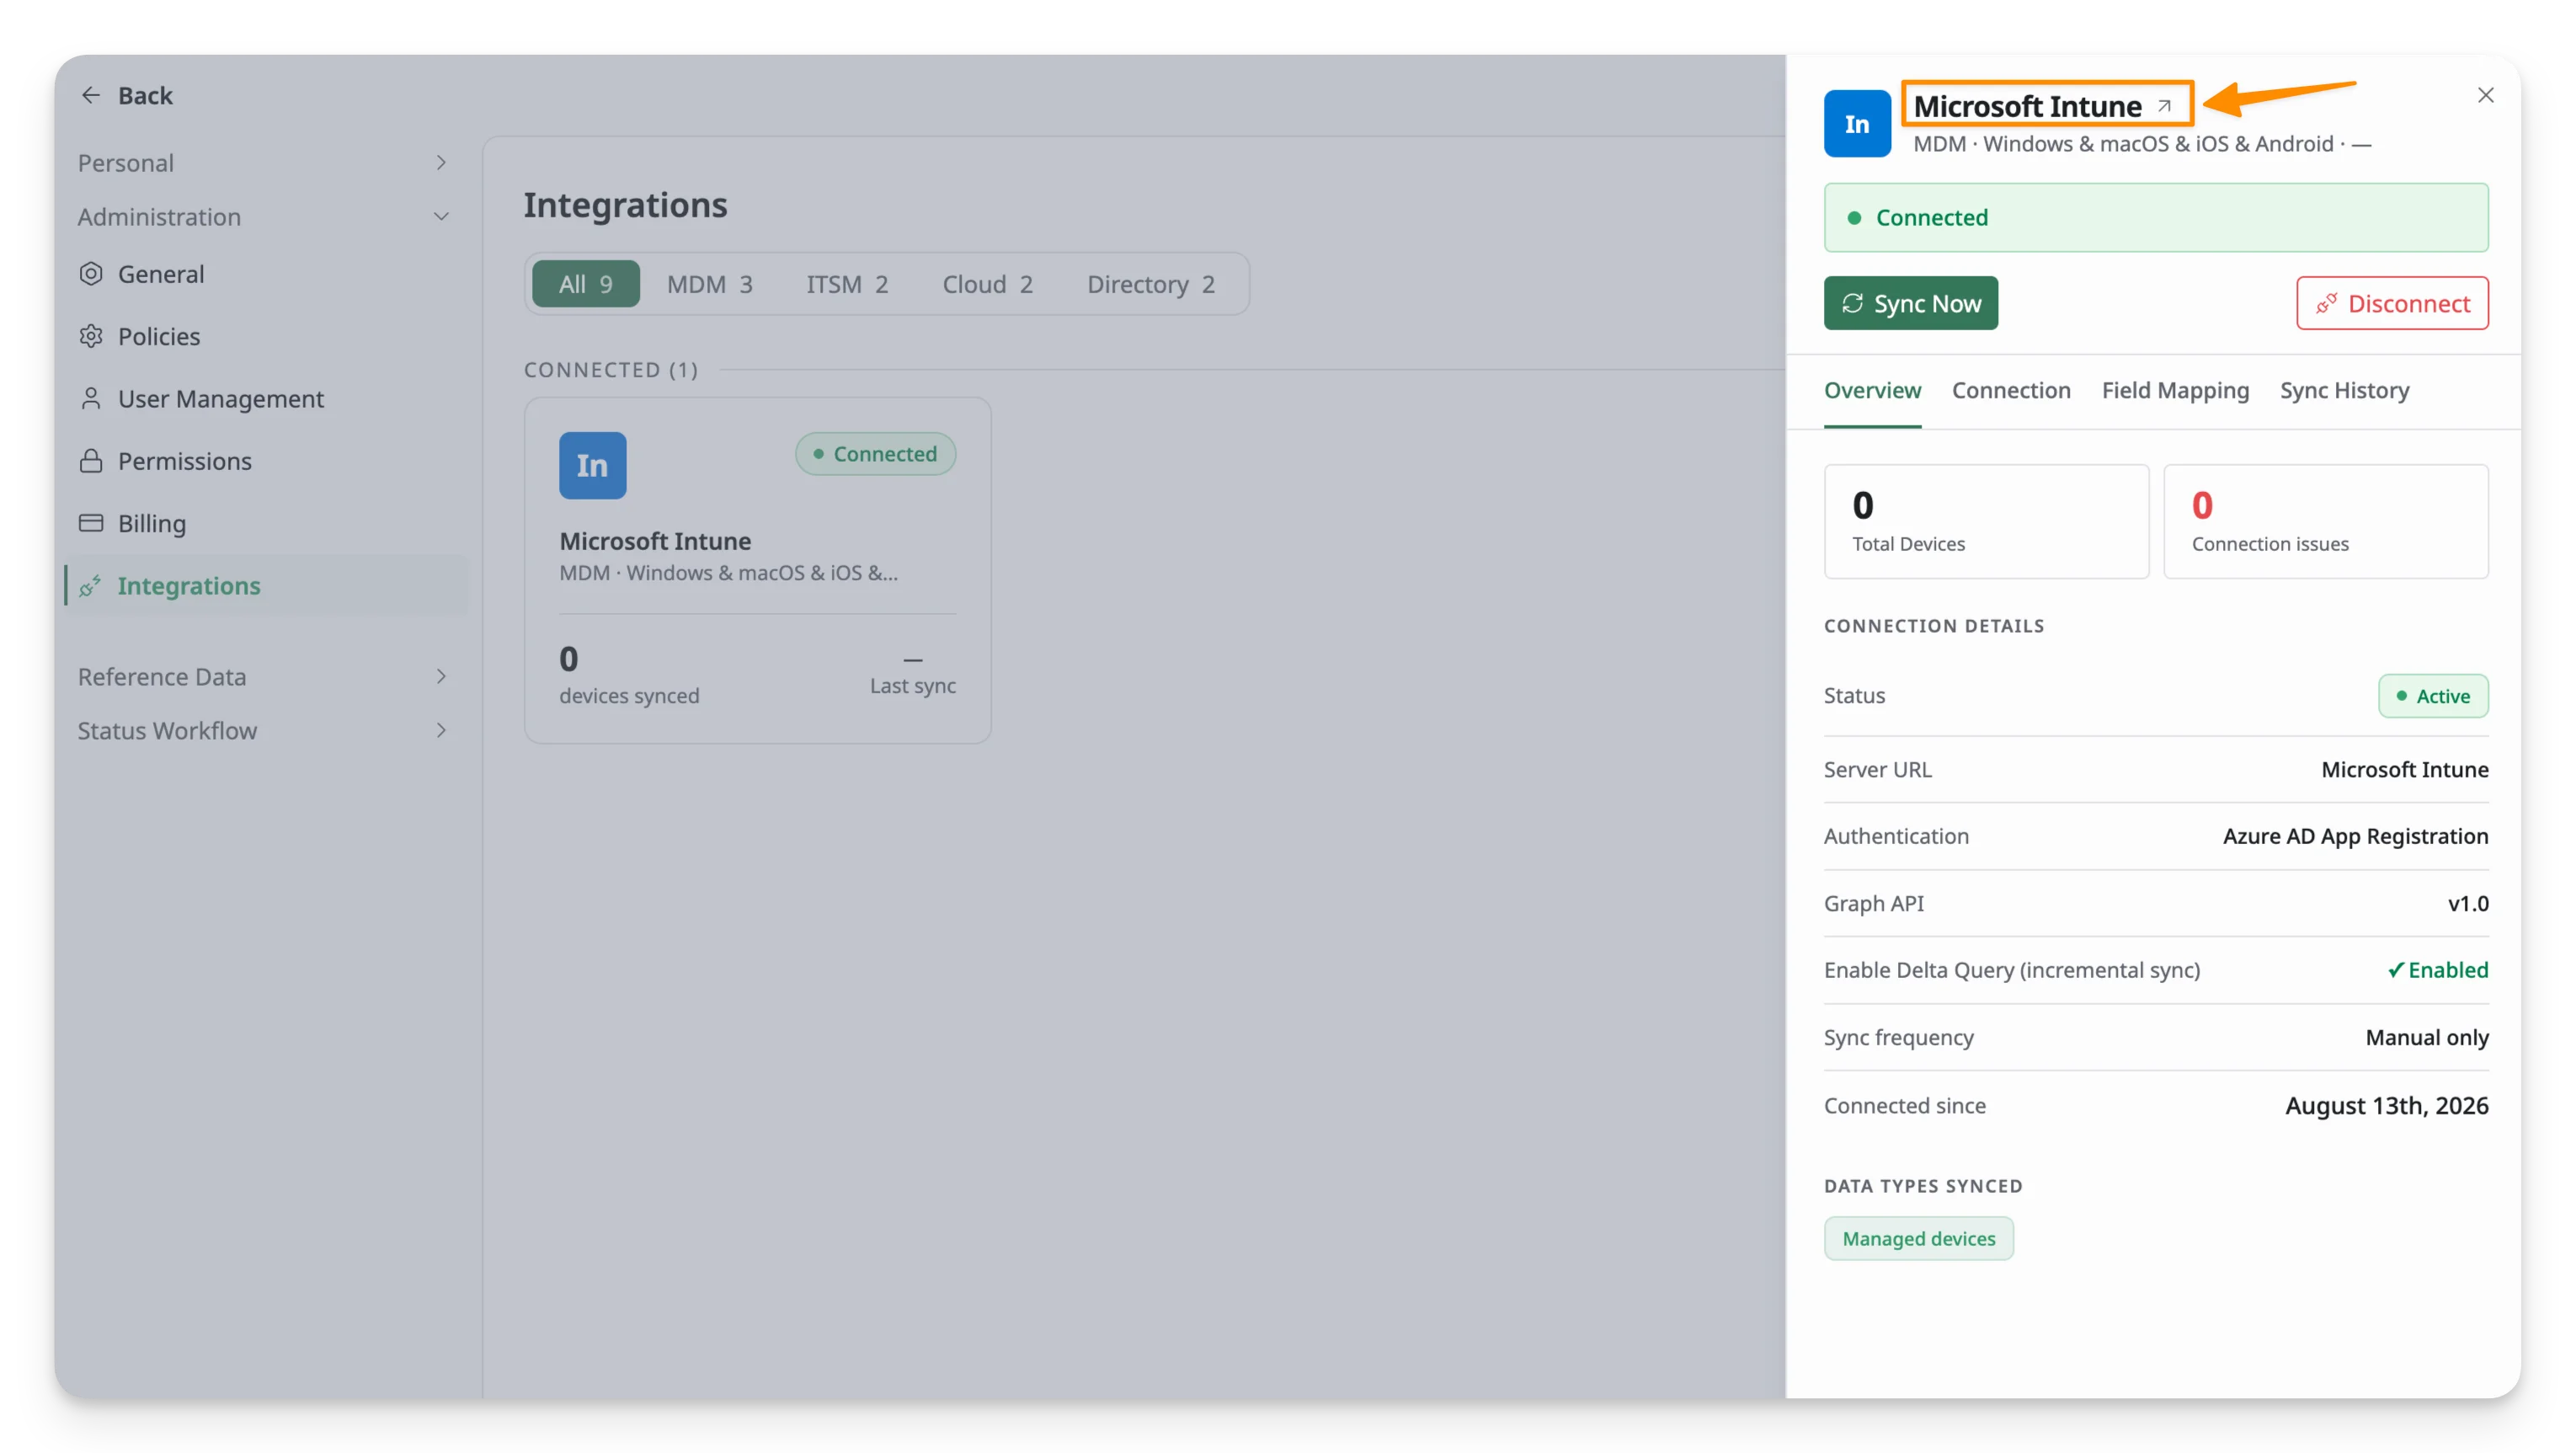Open the Sync History tab
Screen dimensions: 2576x1453
pyautogui.click(x=2344, y=390)
